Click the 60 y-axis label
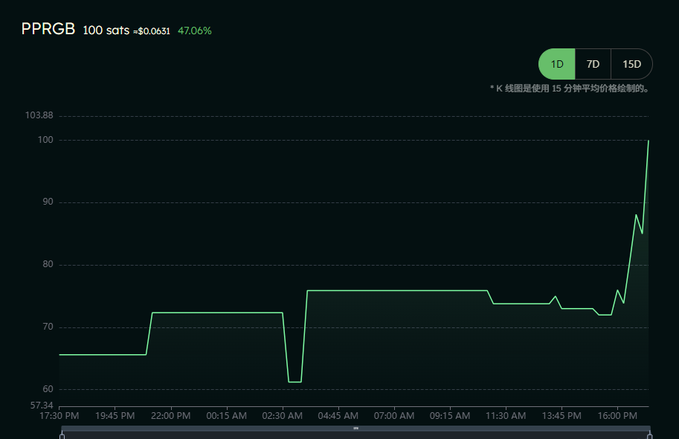 coord(48,389)
